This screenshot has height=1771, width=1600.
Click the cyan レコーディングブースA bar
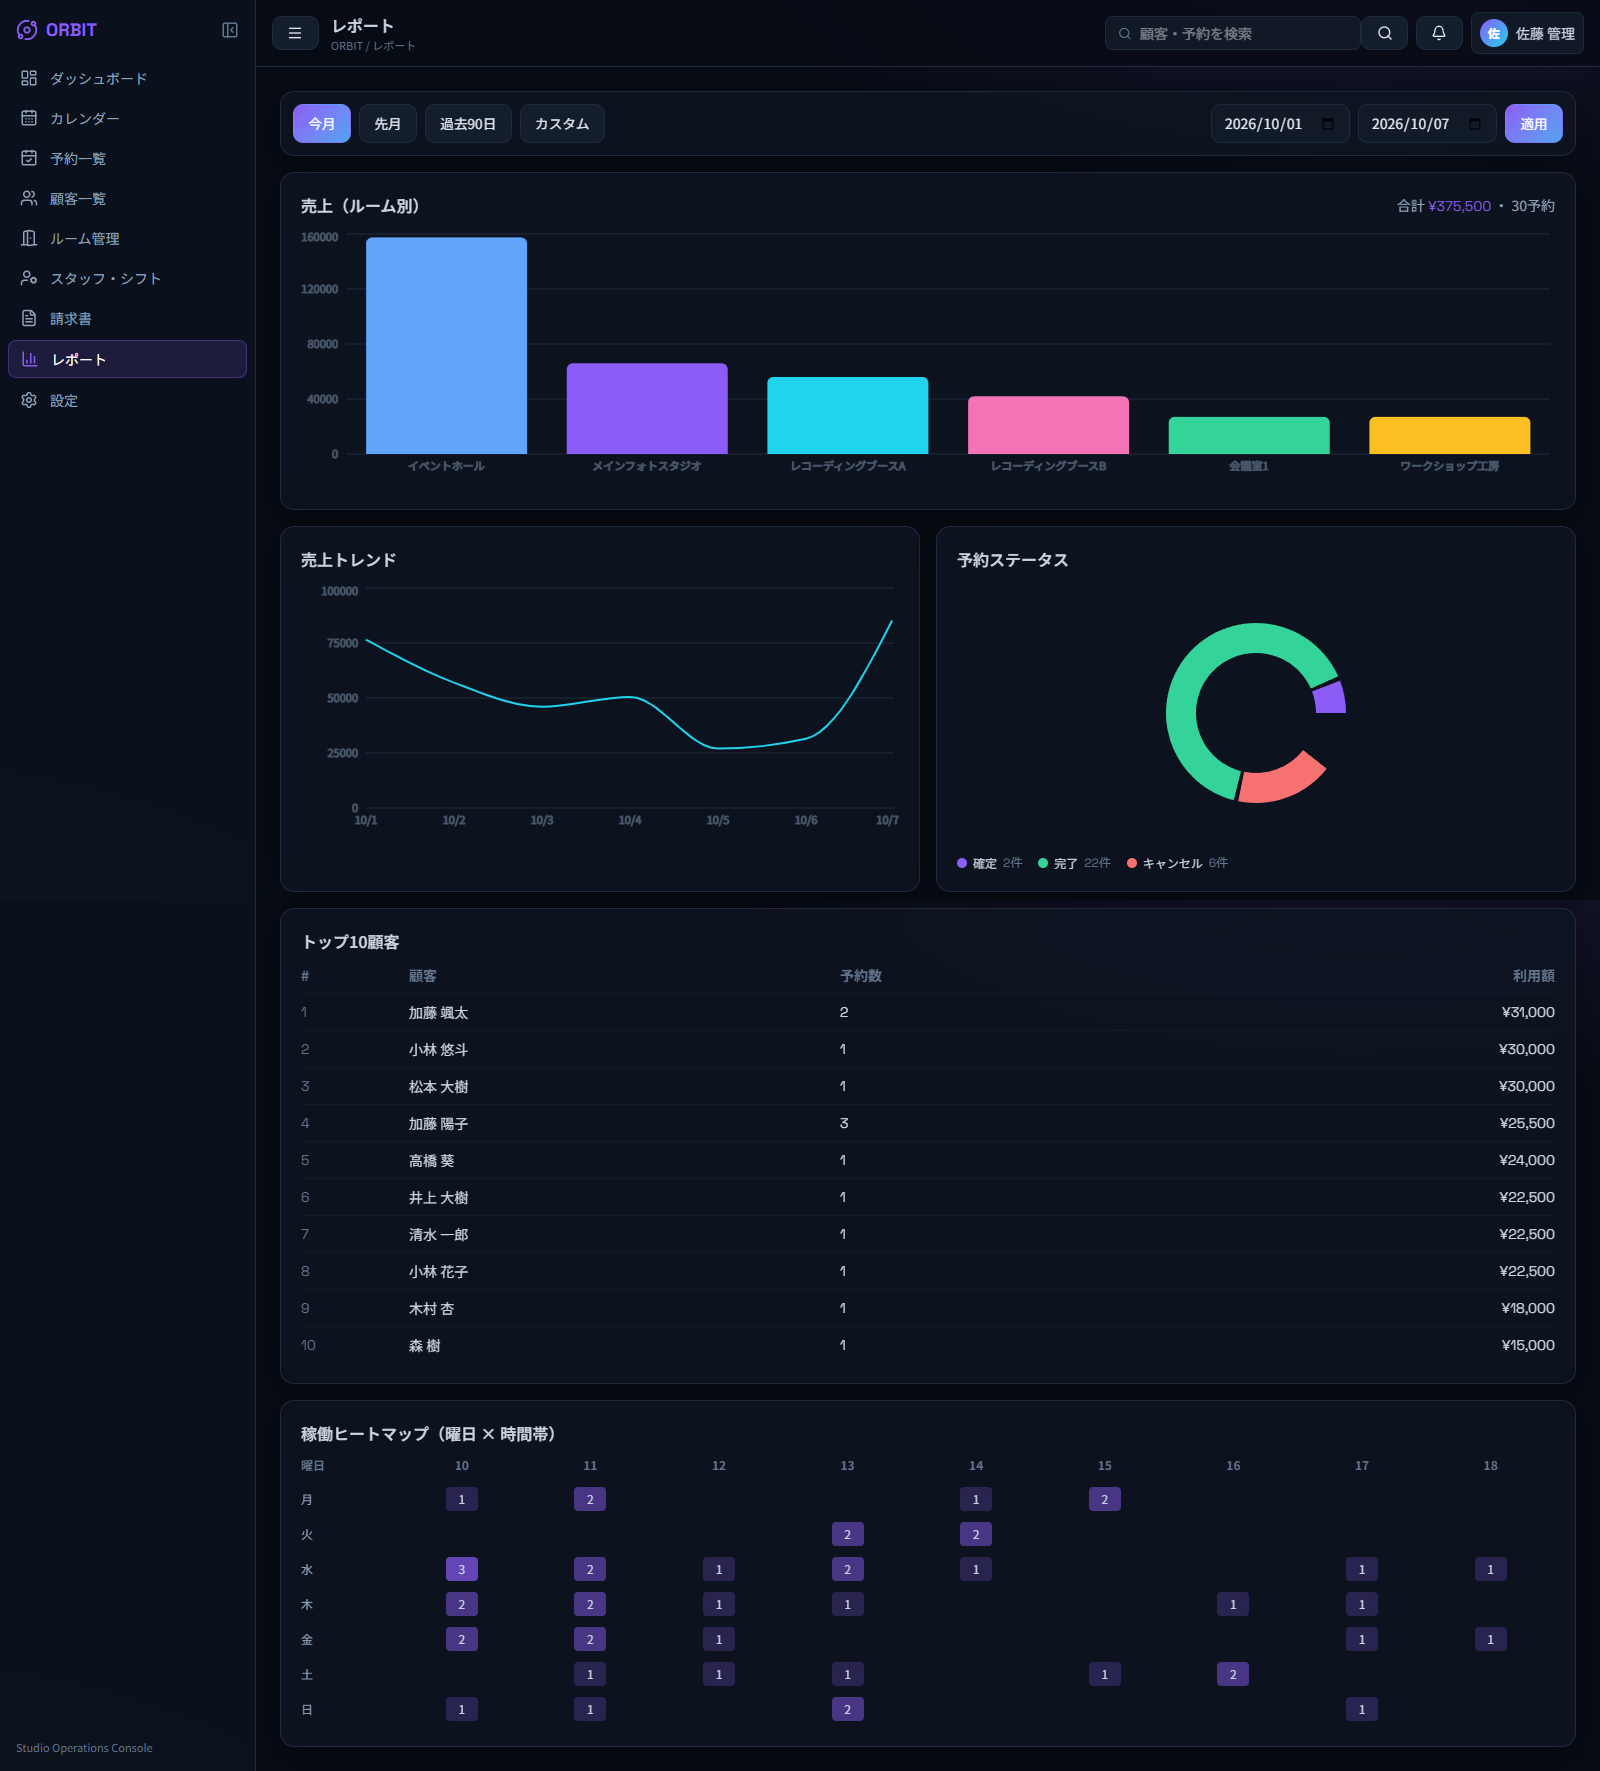848,416
